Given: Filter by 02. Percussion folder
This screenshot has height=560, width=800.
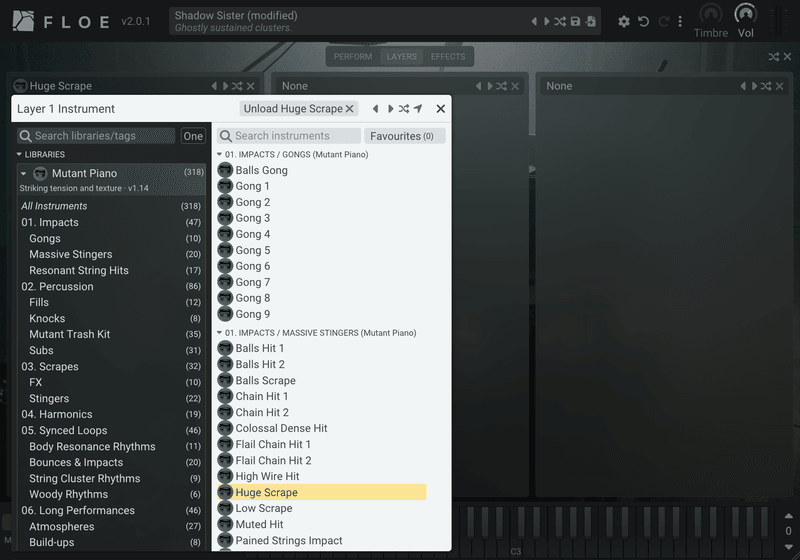Looking at the screenshot, I should pyautogui.click(x=111, y=286).
